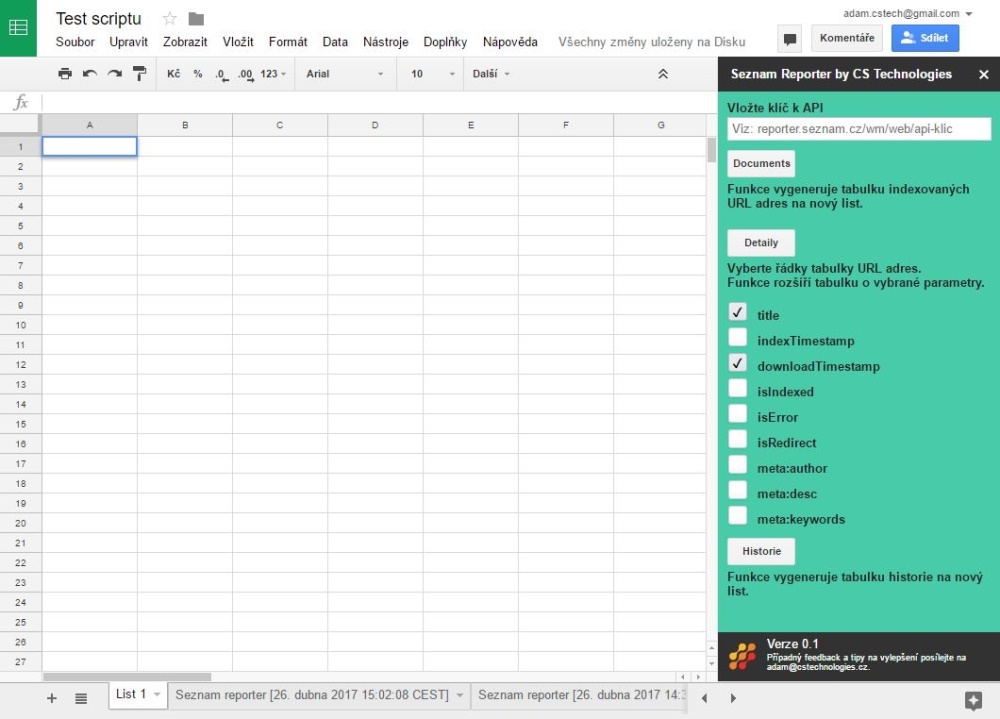Decrease decimal places
The width and height of the screenshot is (1000, 719).
(x=221, y=75)
